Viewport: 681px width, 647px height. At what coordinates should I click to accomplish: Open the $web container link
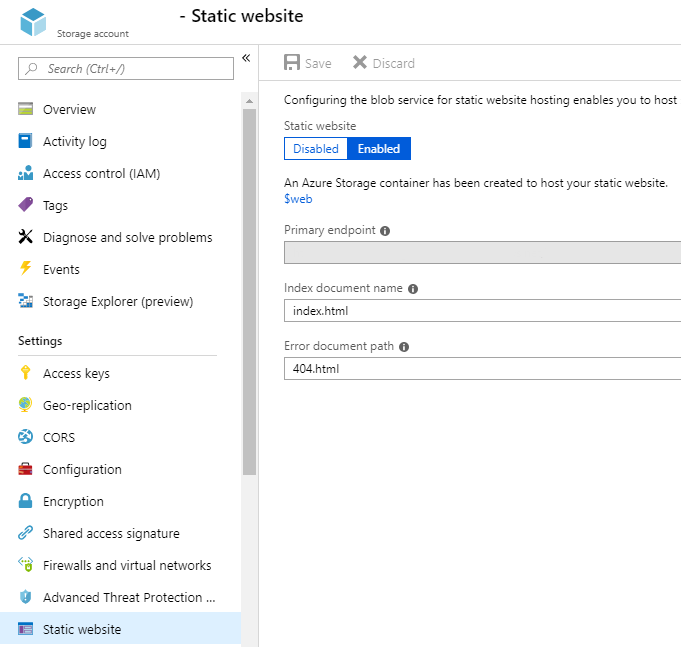point(298,199)
